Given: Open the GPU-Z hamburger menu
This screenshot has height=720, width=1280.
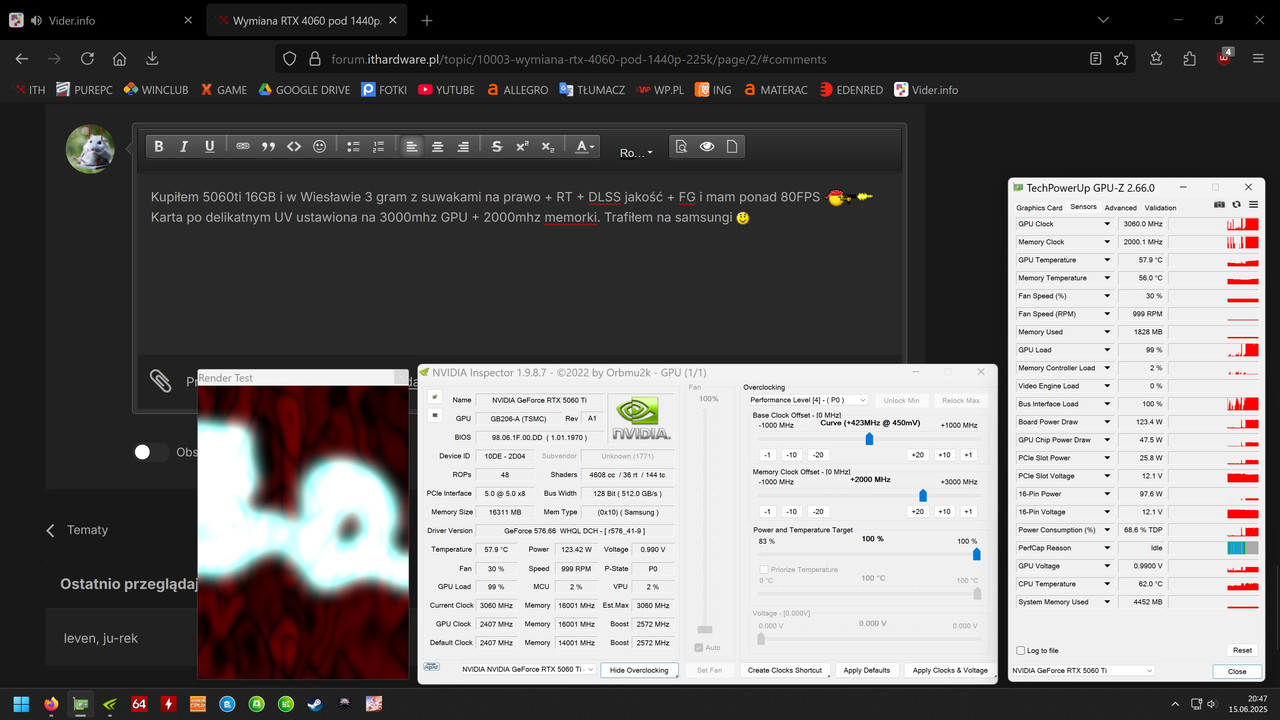Looking at the screenshot, I should tap(1253, 205).
